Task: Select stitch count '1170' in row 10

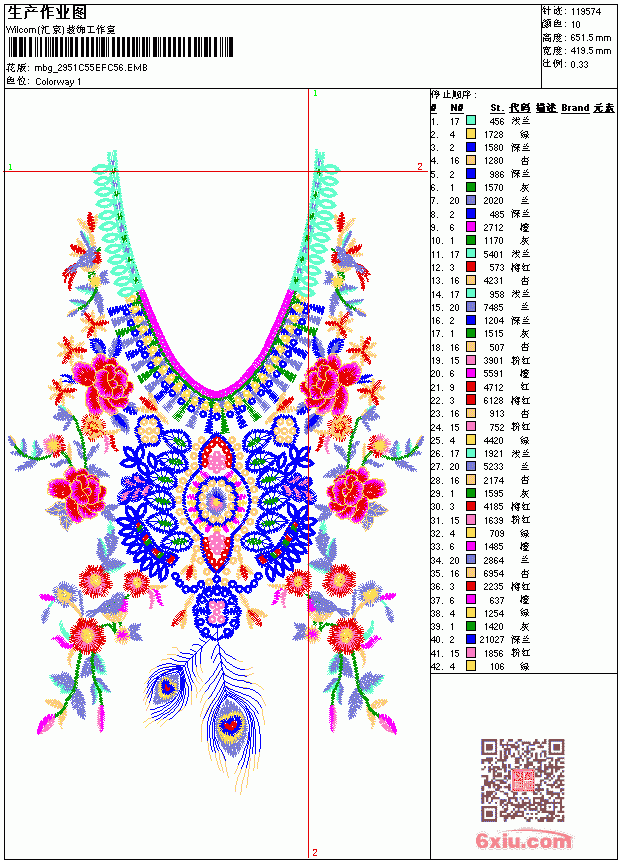Action: coord(494,240)
